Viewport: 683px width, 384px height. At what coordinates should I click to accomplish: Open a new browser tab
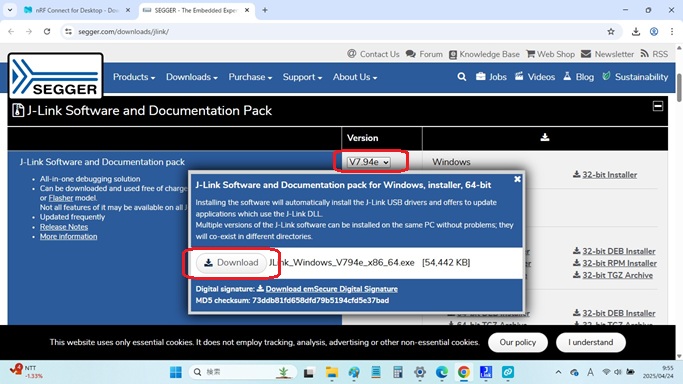coord(265,10)
